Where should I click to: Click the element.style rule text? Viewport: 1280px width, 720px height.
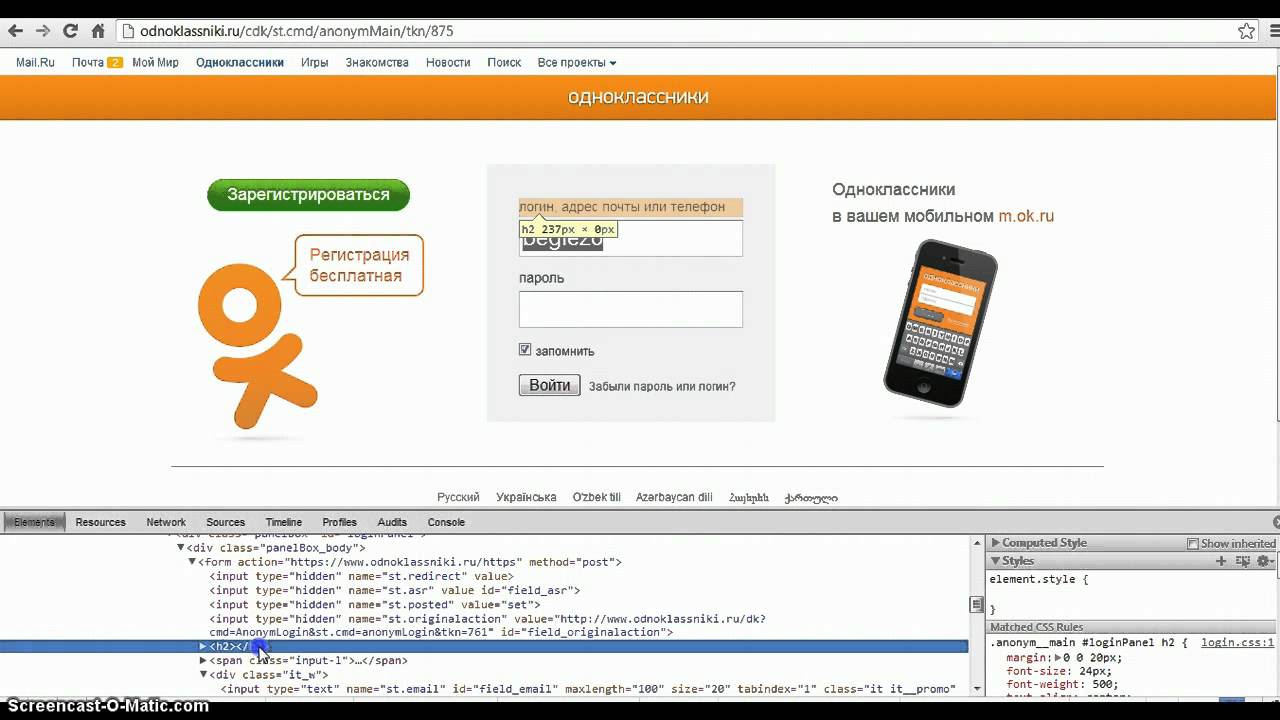coord(1038,579)
